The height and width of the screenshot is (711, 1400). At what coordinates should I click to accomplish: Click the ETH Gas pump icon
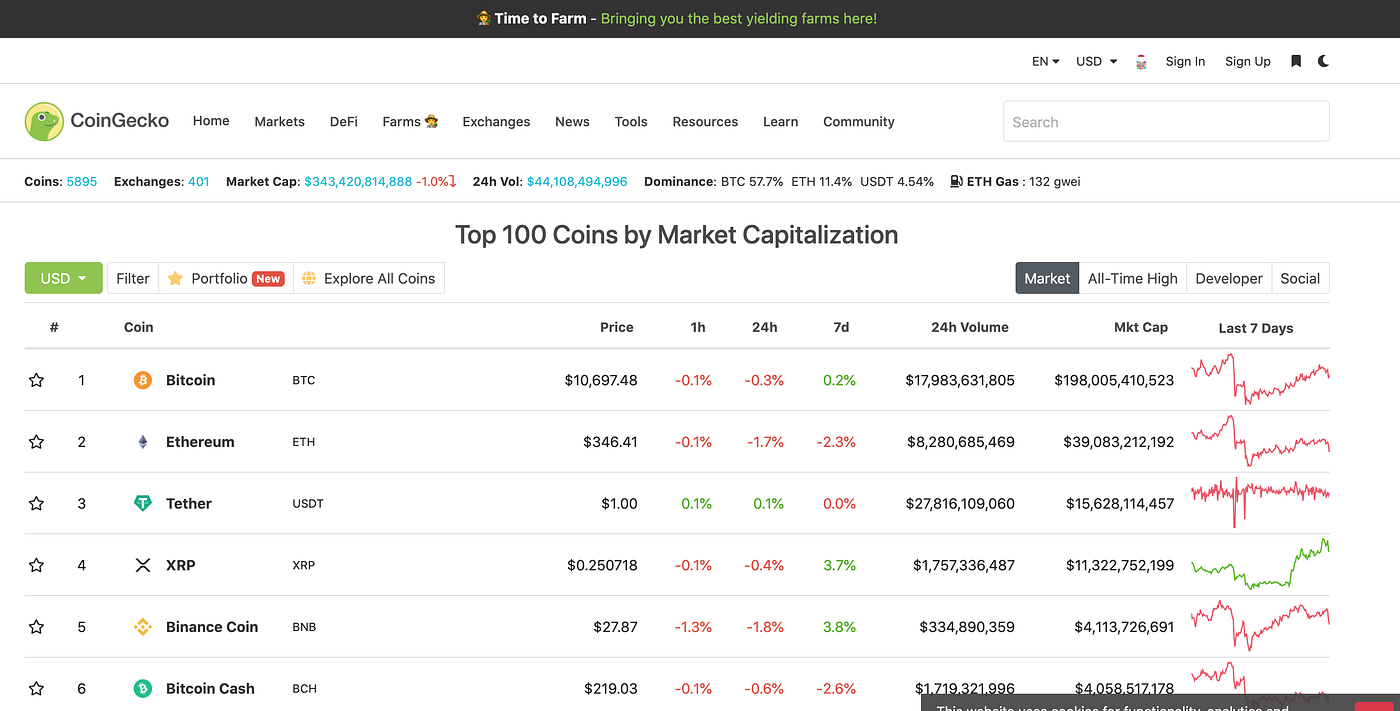[x=957, y=181]
